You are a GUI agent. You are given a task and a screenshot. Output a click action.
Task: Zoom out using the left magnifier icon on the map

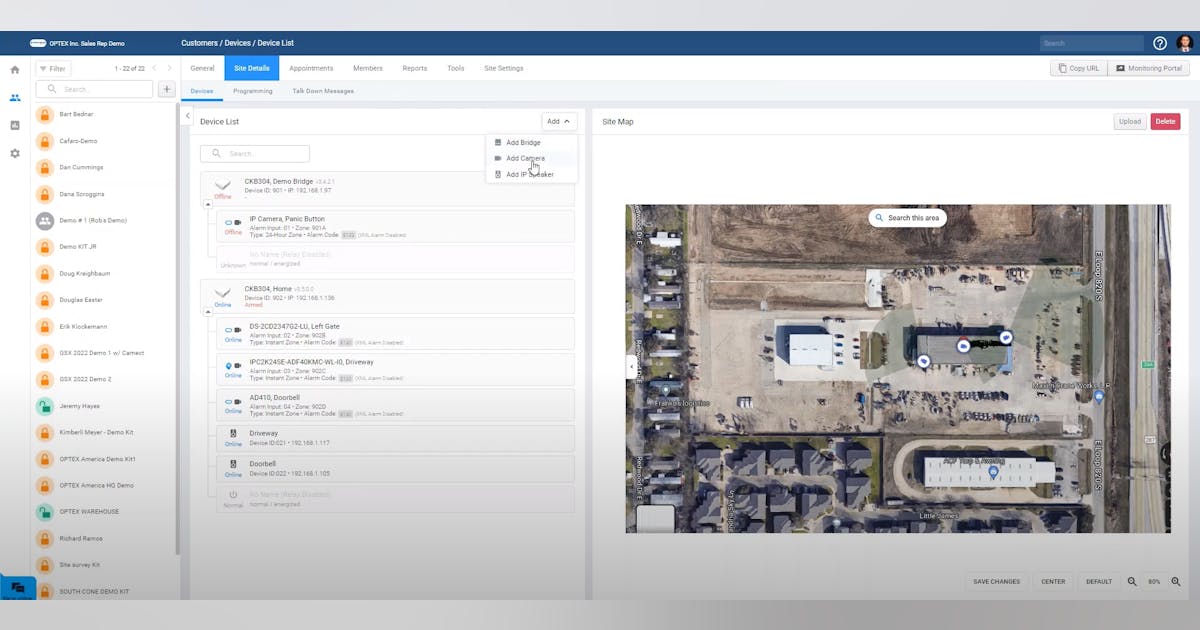[1132, 581]
